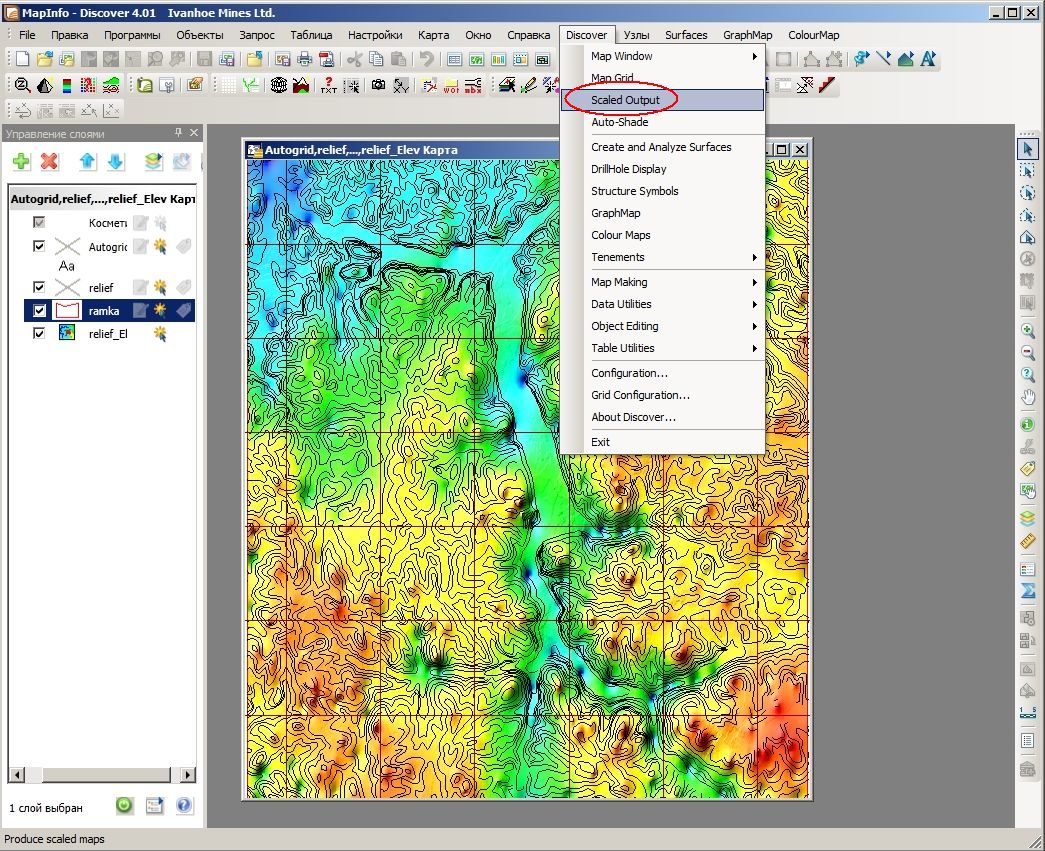Click the camera icon in Discover toolbar

pyautogui.click(x=379, y=85)
